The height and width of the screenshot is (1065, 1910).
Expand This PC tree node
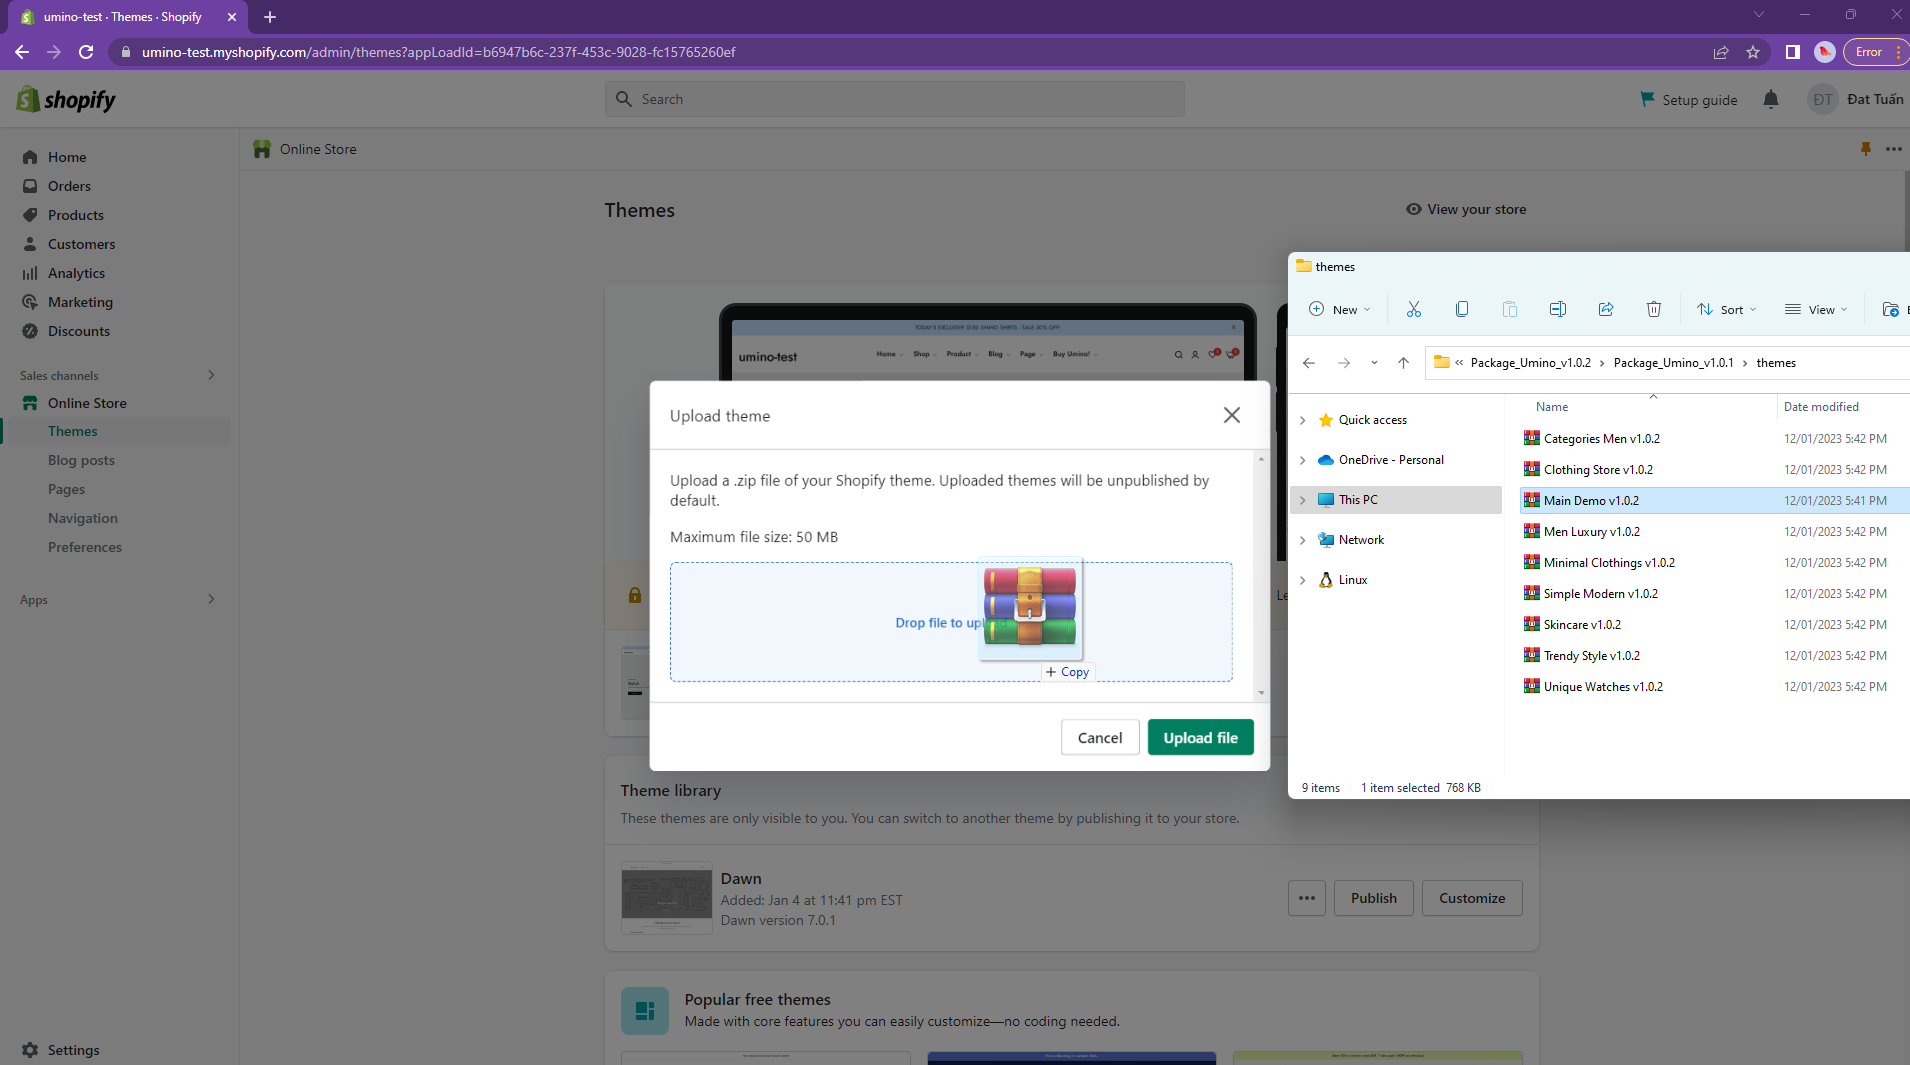tap(1302, 500)
